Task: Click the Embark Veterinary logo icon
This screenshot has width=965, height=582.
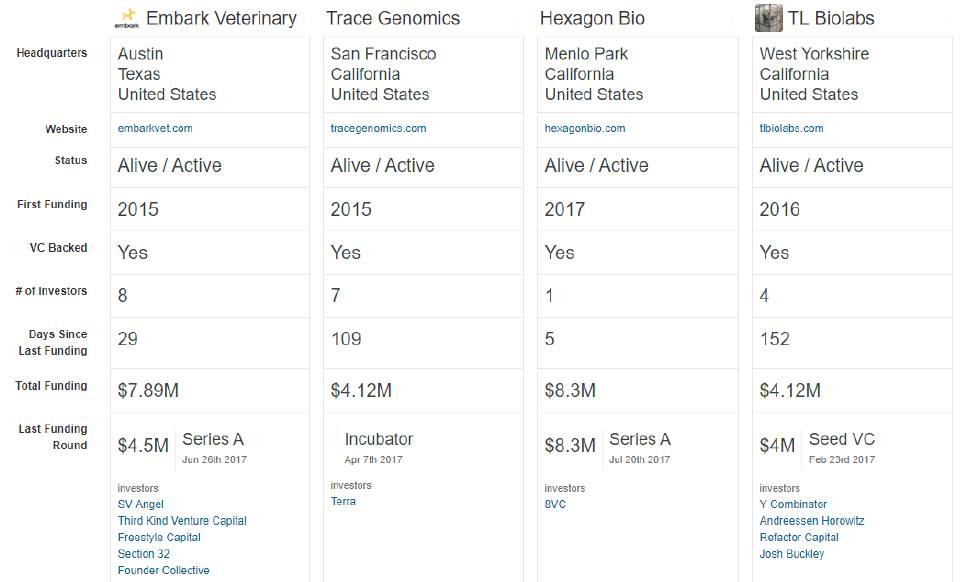Action: [x=127, y=18]
